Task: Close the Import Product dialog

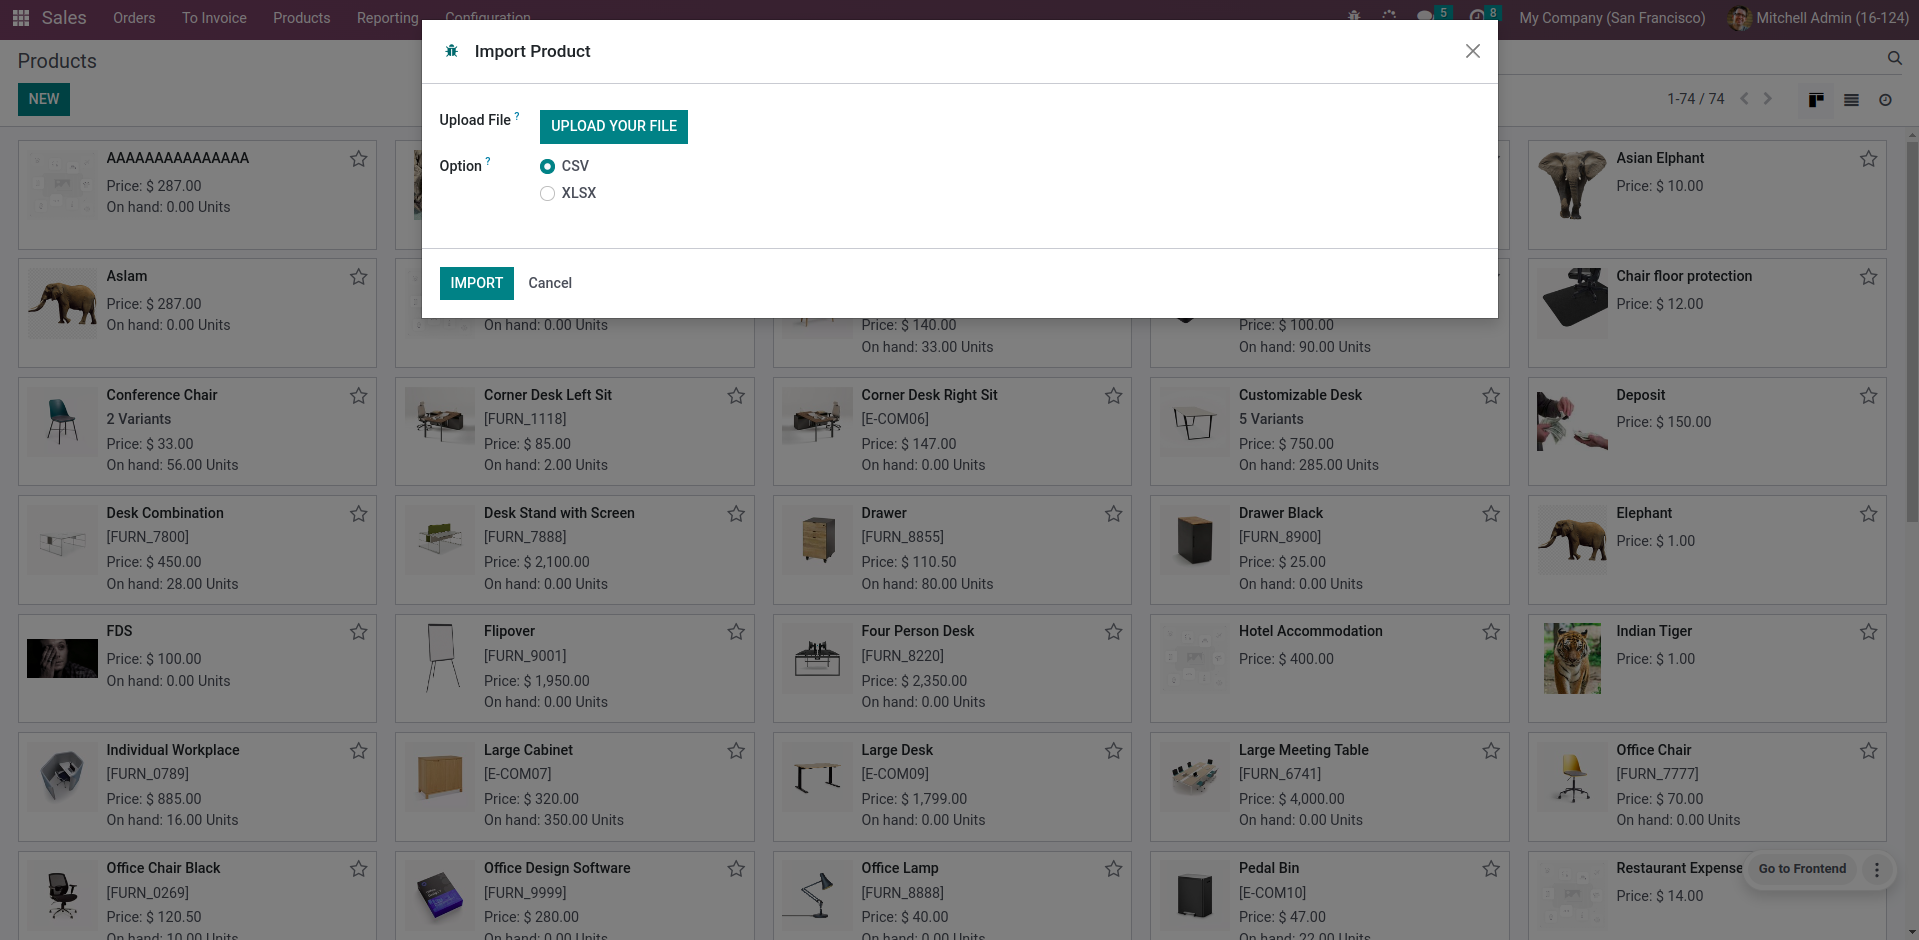Action: (x=1472, y=51)
